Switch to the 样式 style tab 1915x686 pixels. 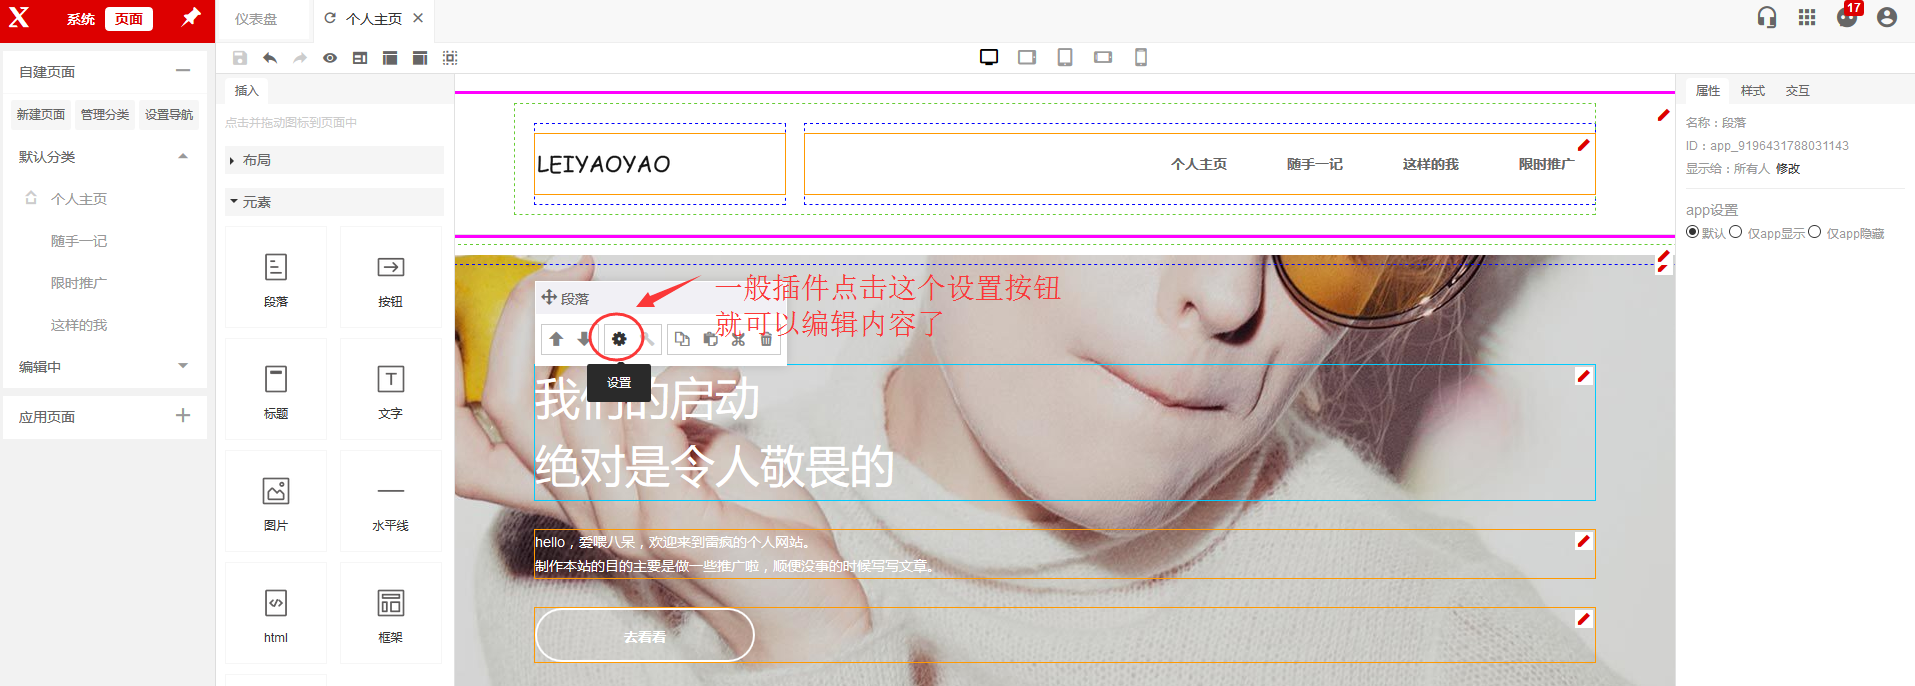[1752, 91]
